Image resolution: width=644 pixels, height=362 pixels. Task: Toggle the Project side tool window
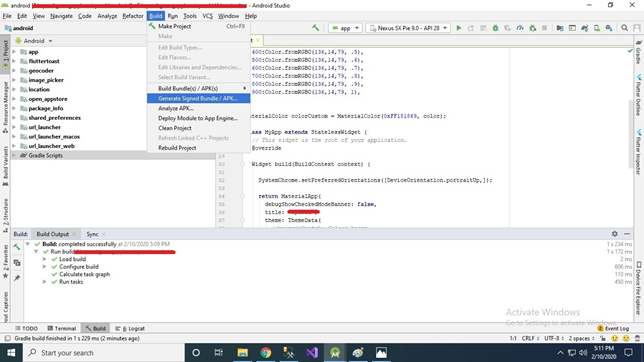click(x=5, y=53)
